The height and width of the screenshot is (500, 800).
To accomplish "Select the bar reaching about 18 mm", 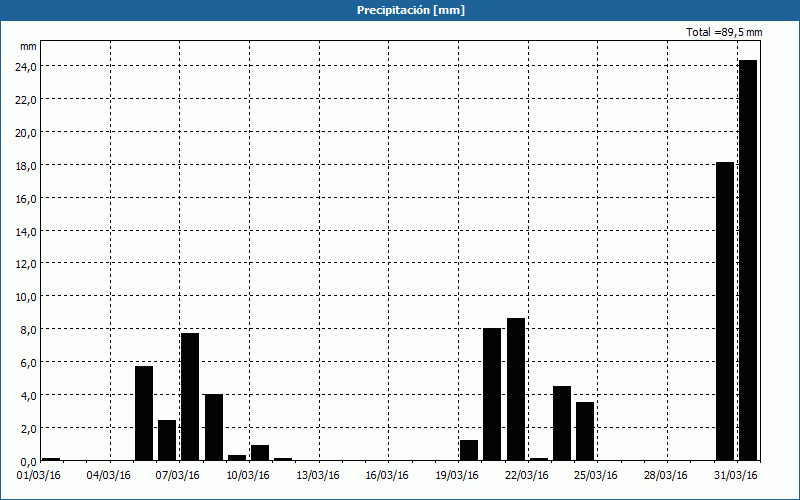I will [725, 311].
